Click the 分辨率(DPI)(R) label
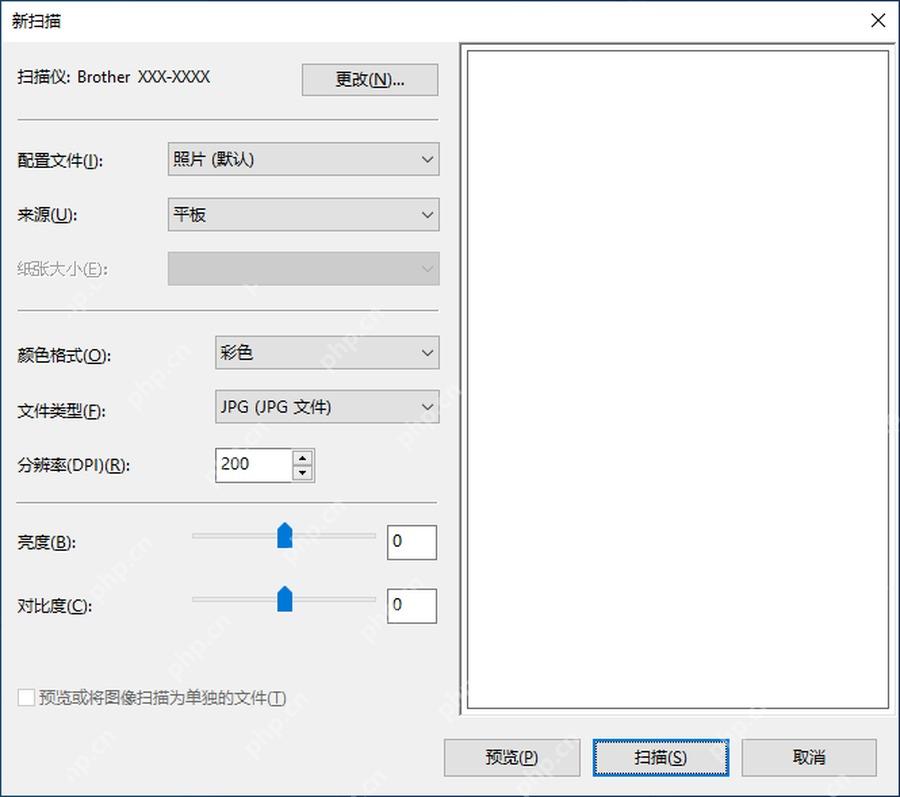 point(73,465)
